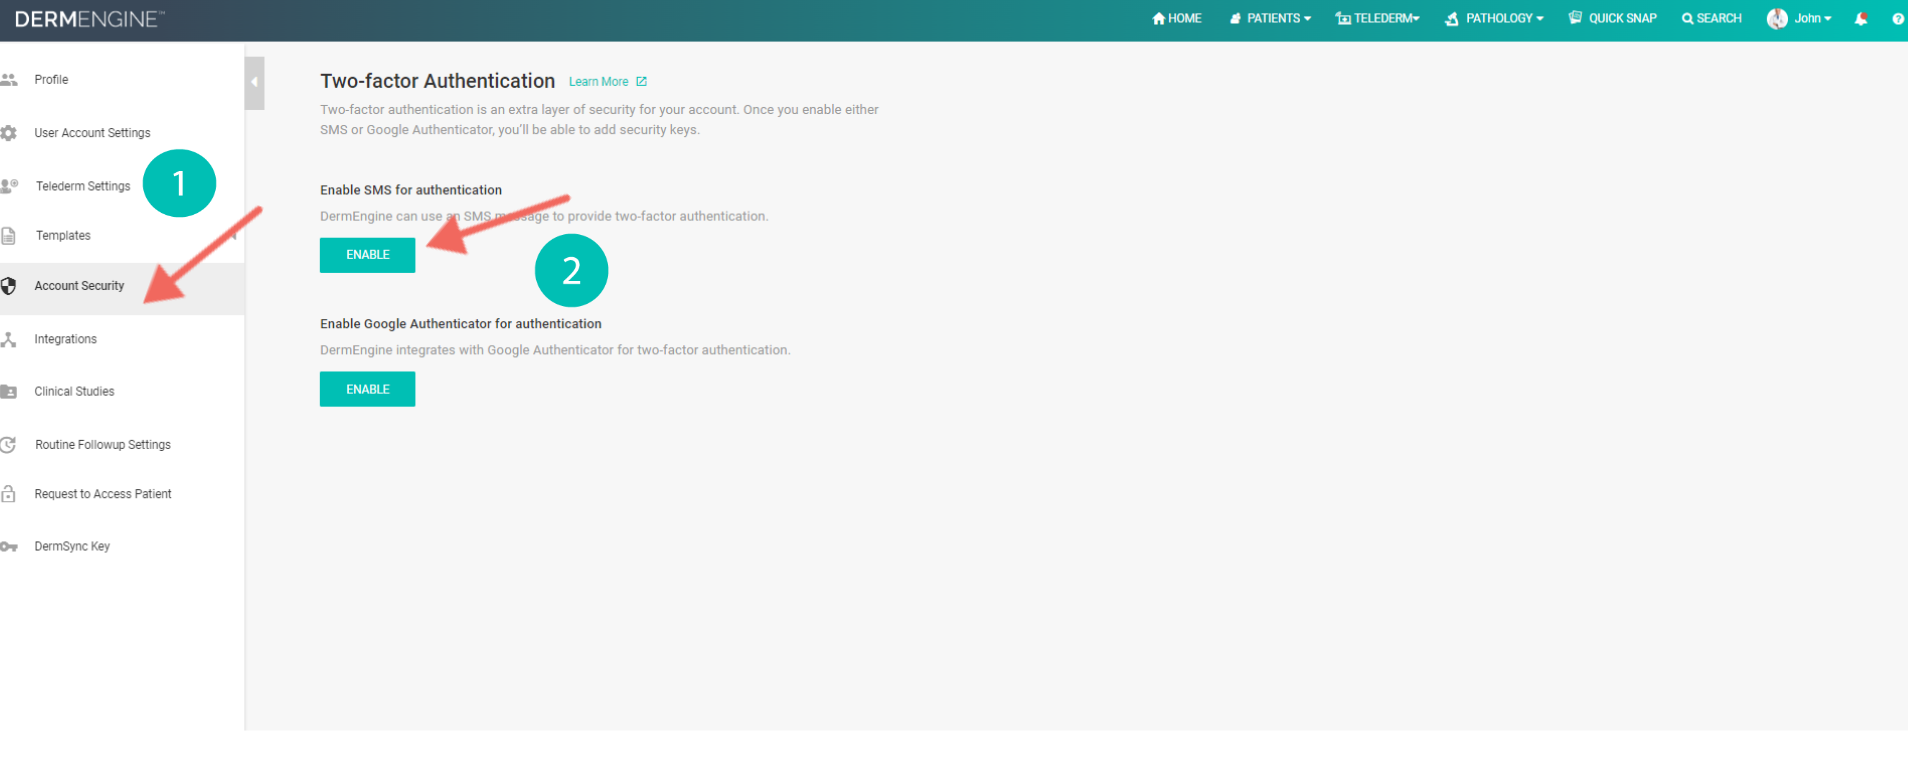Click the Account Security shield icon
The height and width of the screenshot is (765, 1908).
[x=9, y=286]
